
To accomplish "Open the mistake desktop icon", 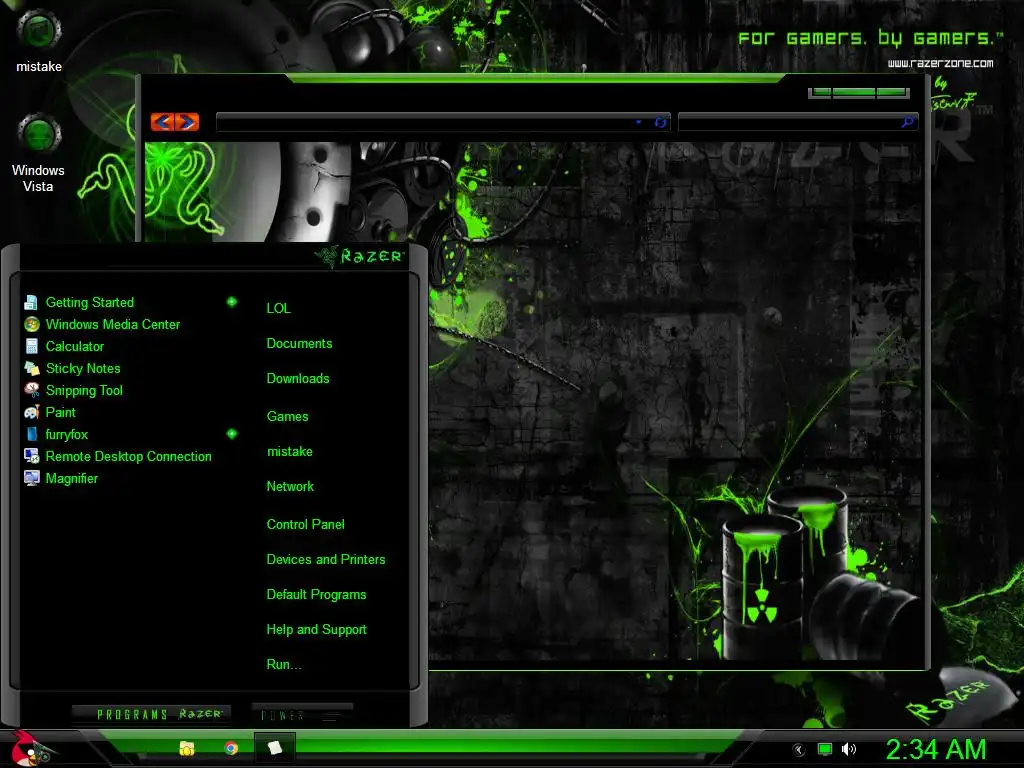I will point(39,40).
